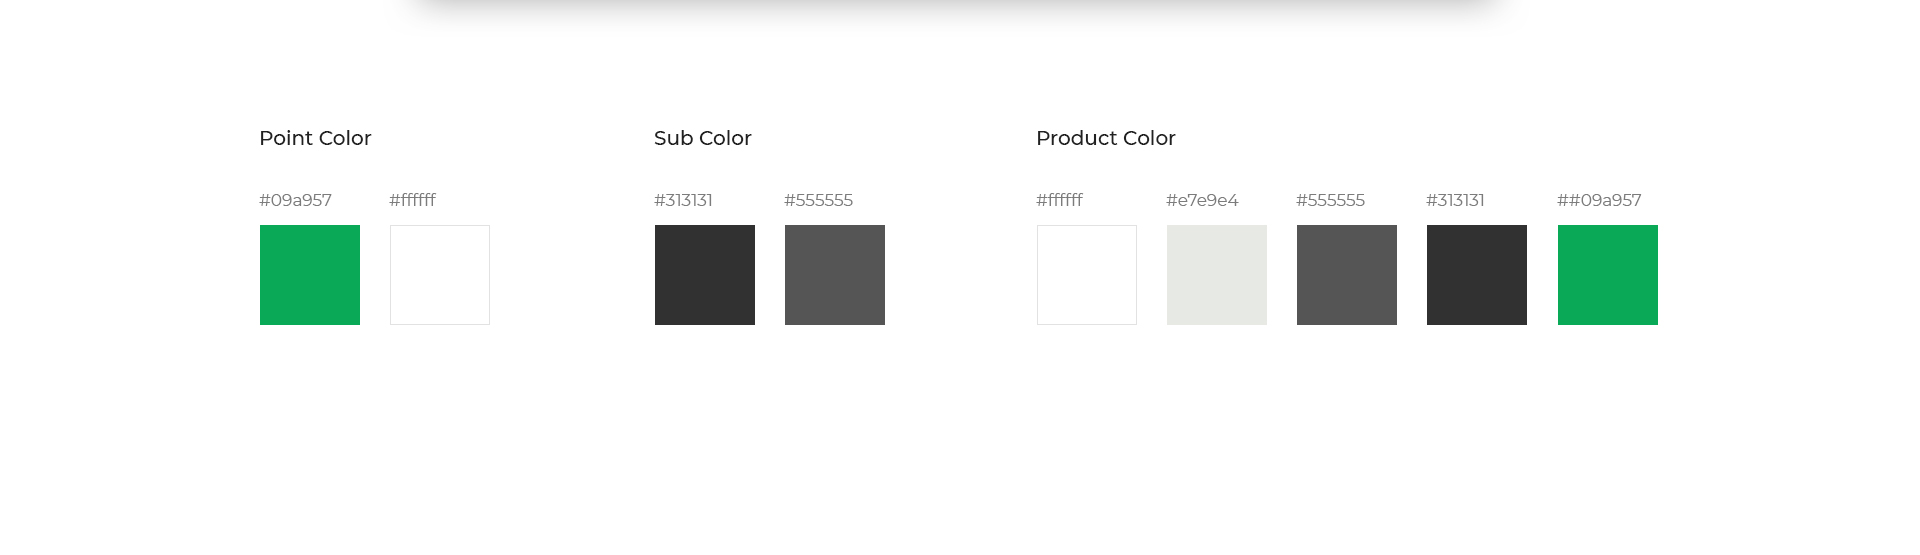Screen dimensions: 1920x555
Task: Pick the dark #313131 Sub Color swatch
Action: click(x=705, y=275)
